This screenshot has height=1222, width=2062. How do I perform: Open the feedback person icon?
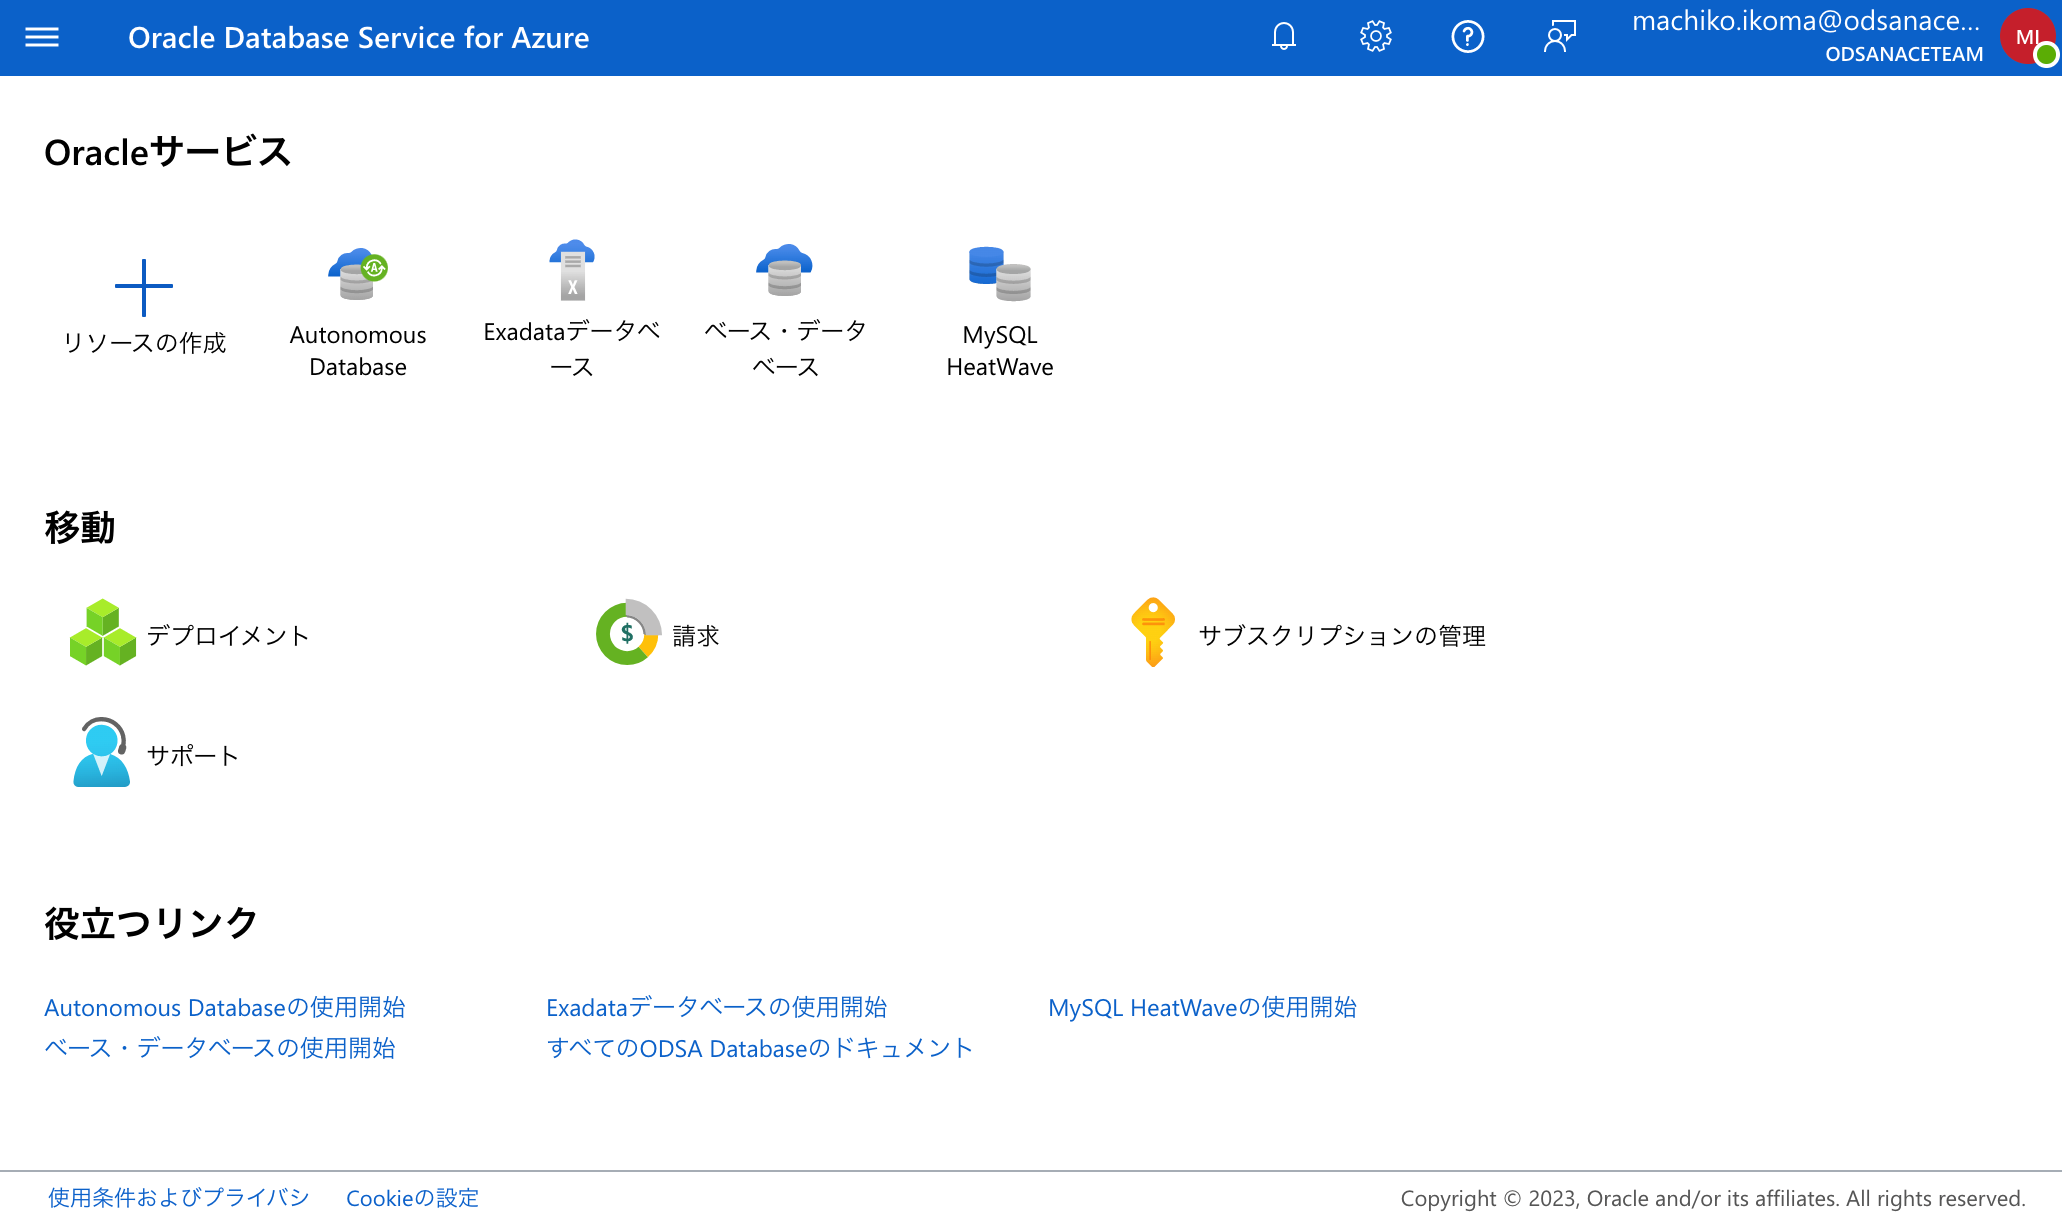pos(1559,38)
